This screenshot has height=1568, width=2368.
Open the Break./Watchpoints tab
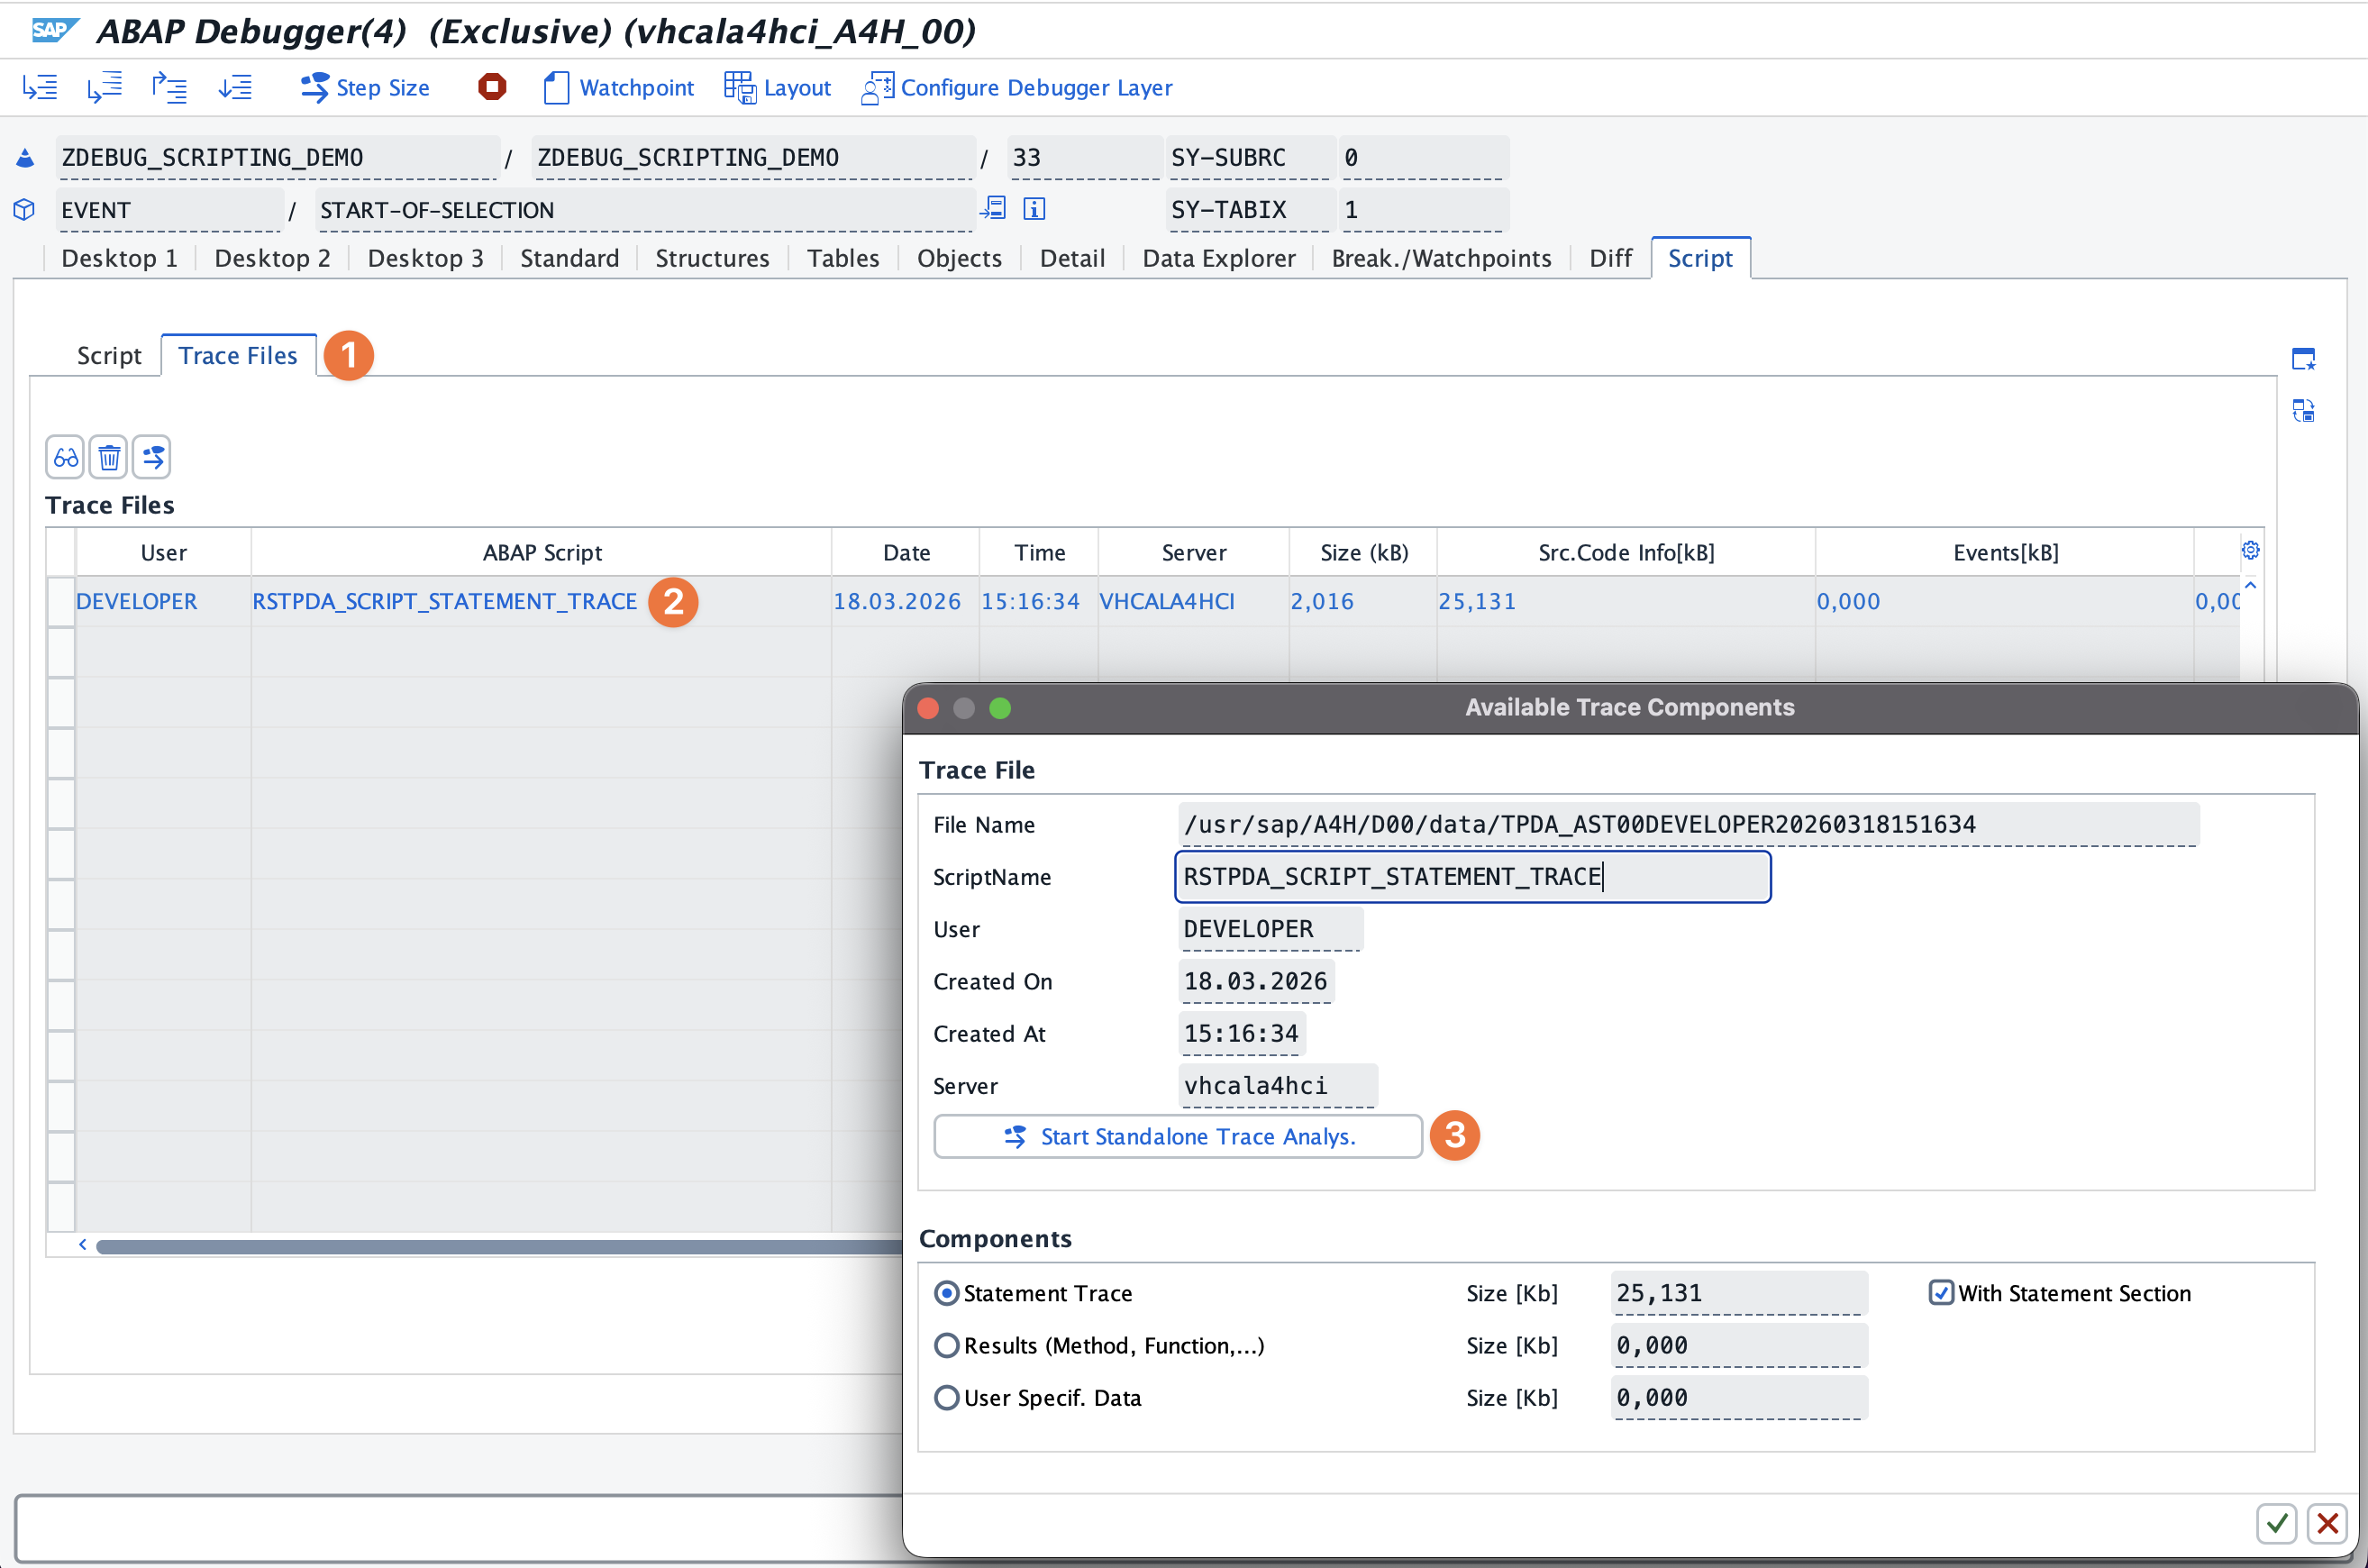click(1441, 258)
